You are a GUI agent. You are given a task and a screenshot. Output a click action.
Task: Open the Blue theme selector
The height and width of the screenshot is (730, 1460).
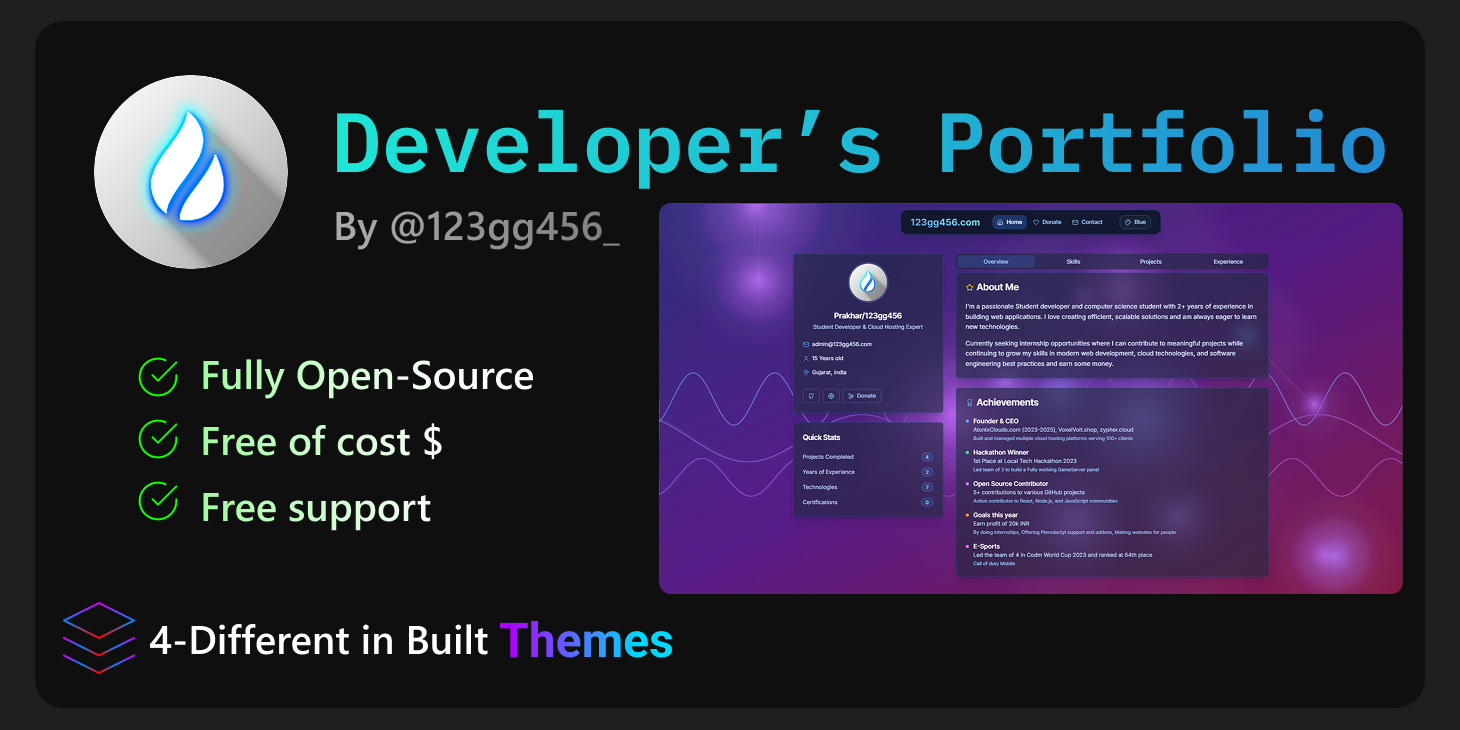coord(1134,221)
